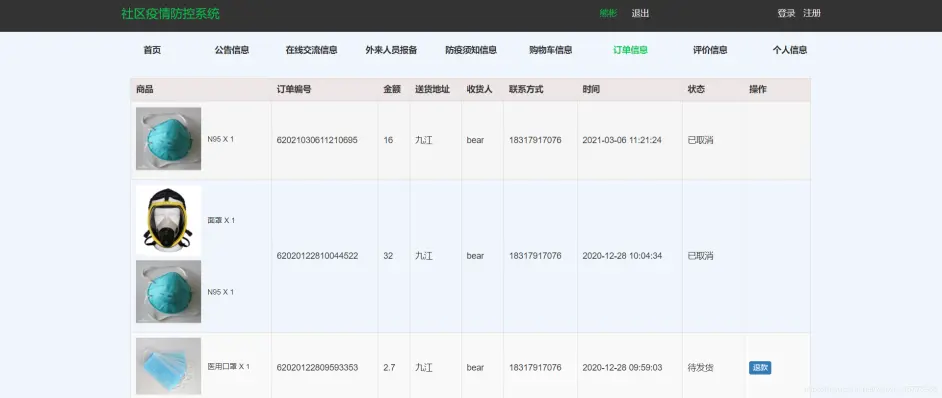Click timestamp 2021-03-06 11:21:24
Image resolution: width=942 pixels, height=398 pixels.
[x=622, y=140]
